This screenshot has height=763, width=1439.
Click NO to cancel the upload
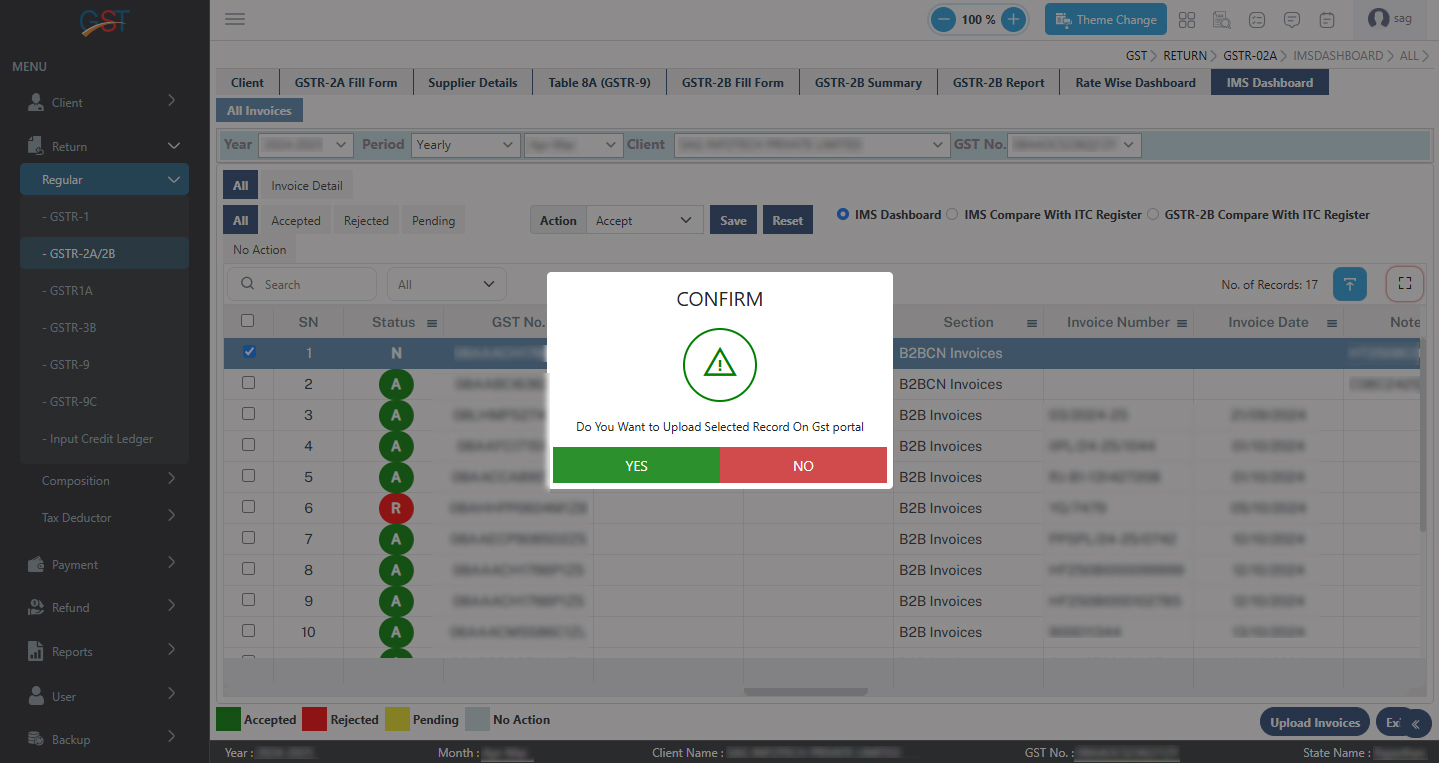[803, 466]
